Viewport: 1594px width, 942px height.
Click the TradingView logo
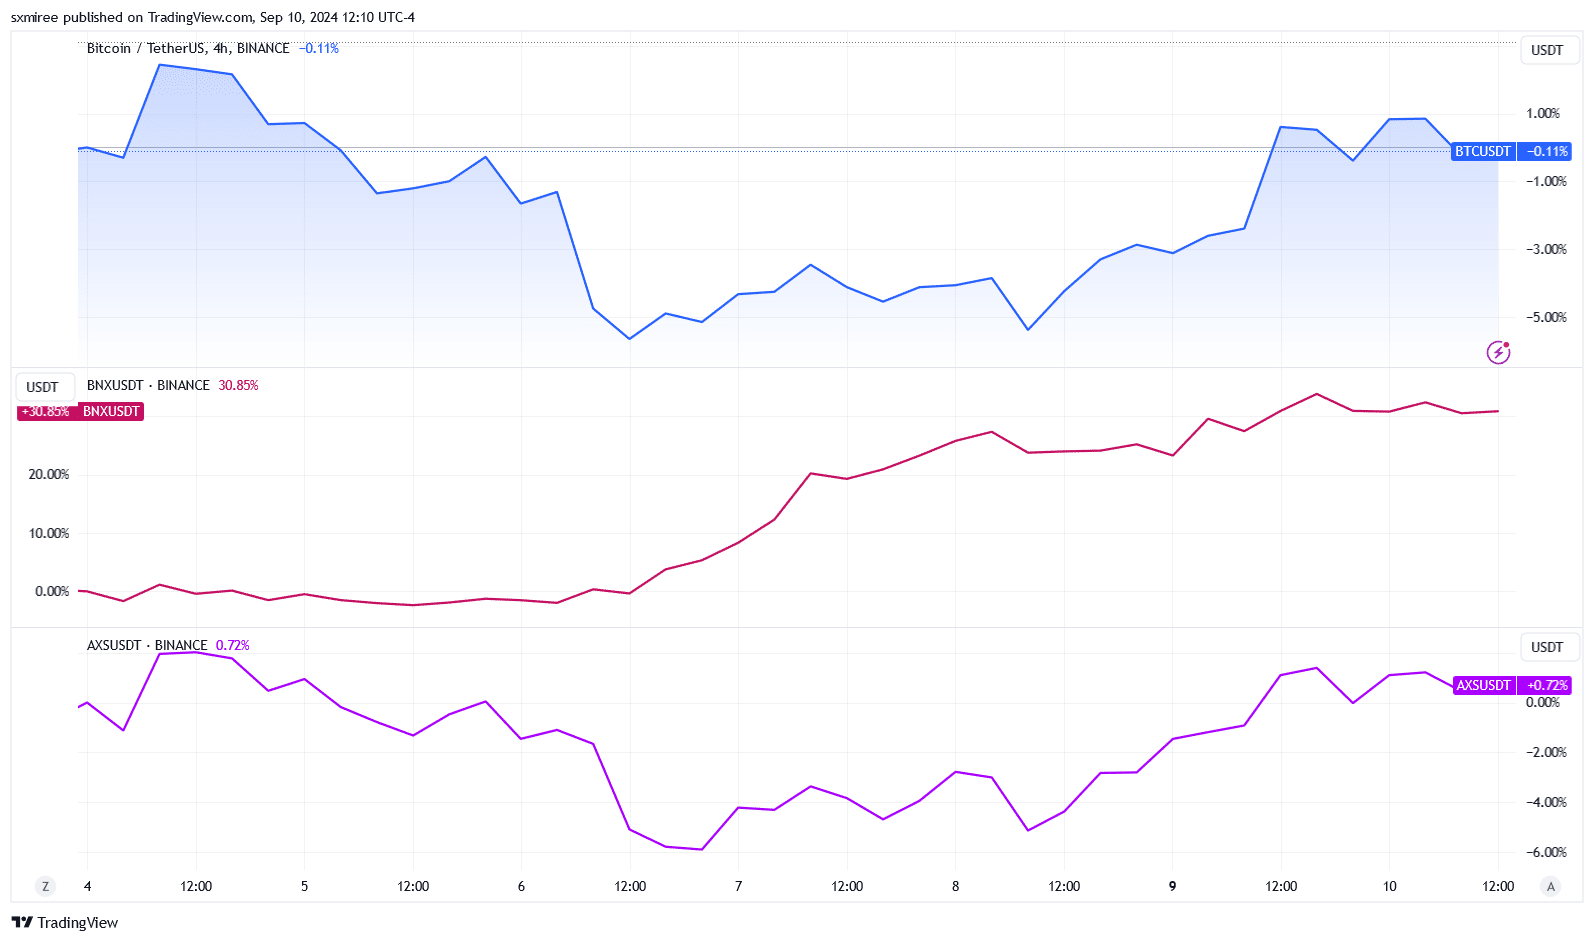65,922
